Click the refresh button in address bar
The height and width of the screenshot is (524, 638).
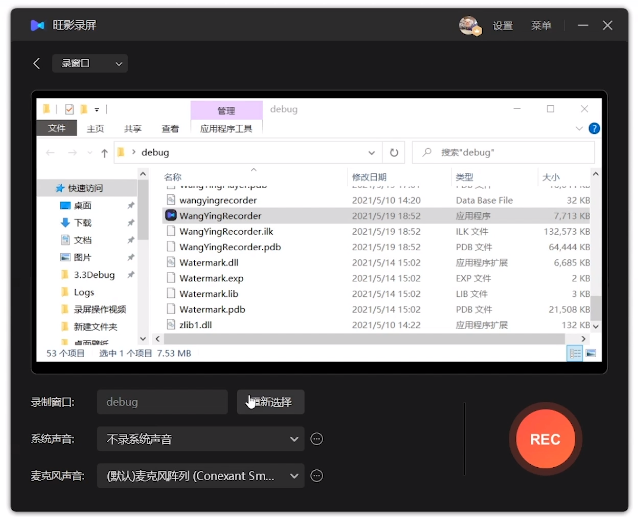click(x=393, y=153)
